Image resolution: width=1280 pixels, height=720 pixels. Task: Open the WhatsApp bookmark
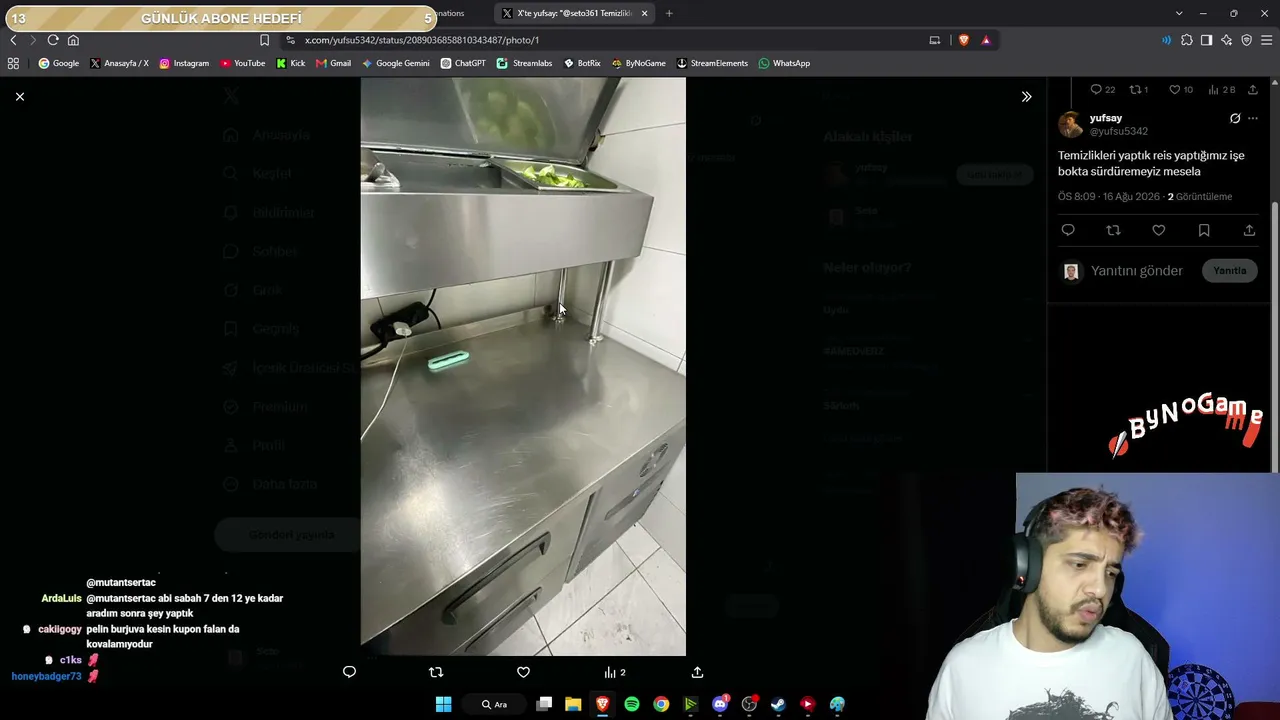click(784, 63)
